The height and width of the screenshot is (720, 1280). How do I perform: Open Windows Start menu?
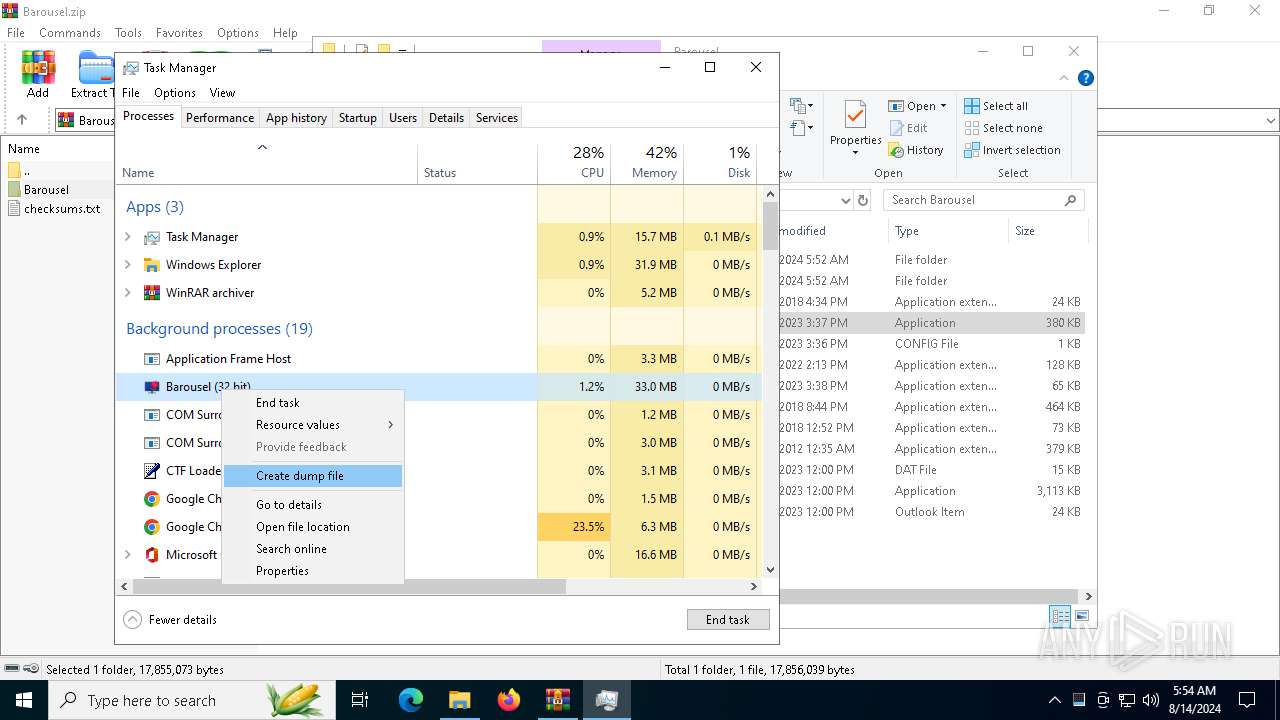coord(24,700)
